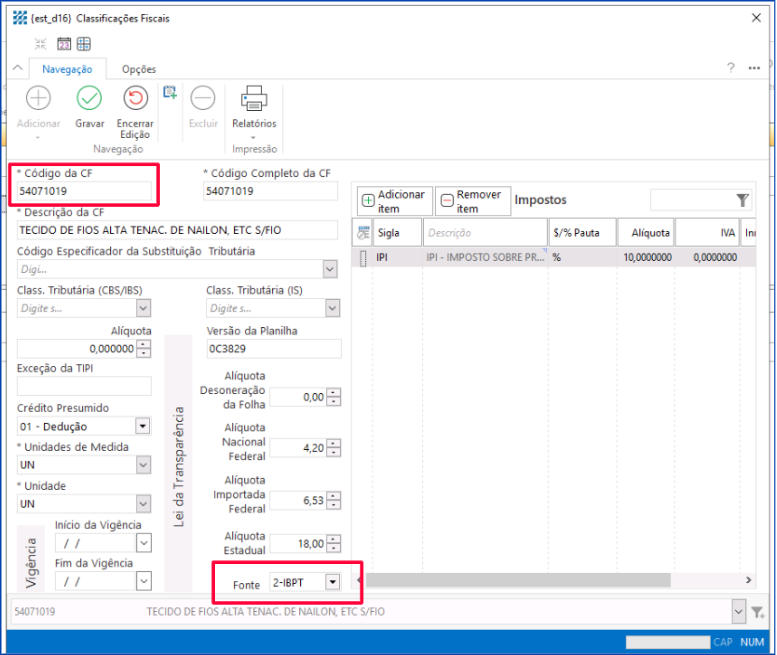
Task: Click the Descrição da CF text field
Action: pos(178,230)
